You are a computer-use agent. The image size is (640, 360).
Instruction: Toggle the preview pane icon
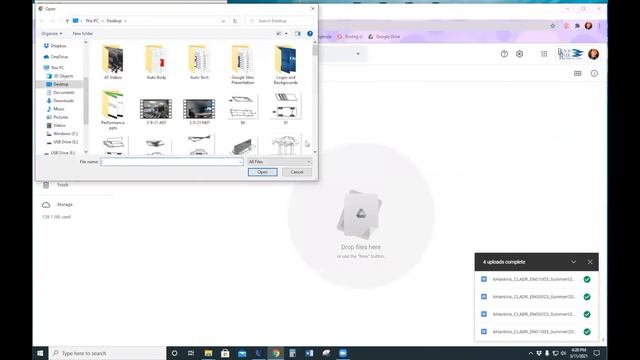click(298, 33)
